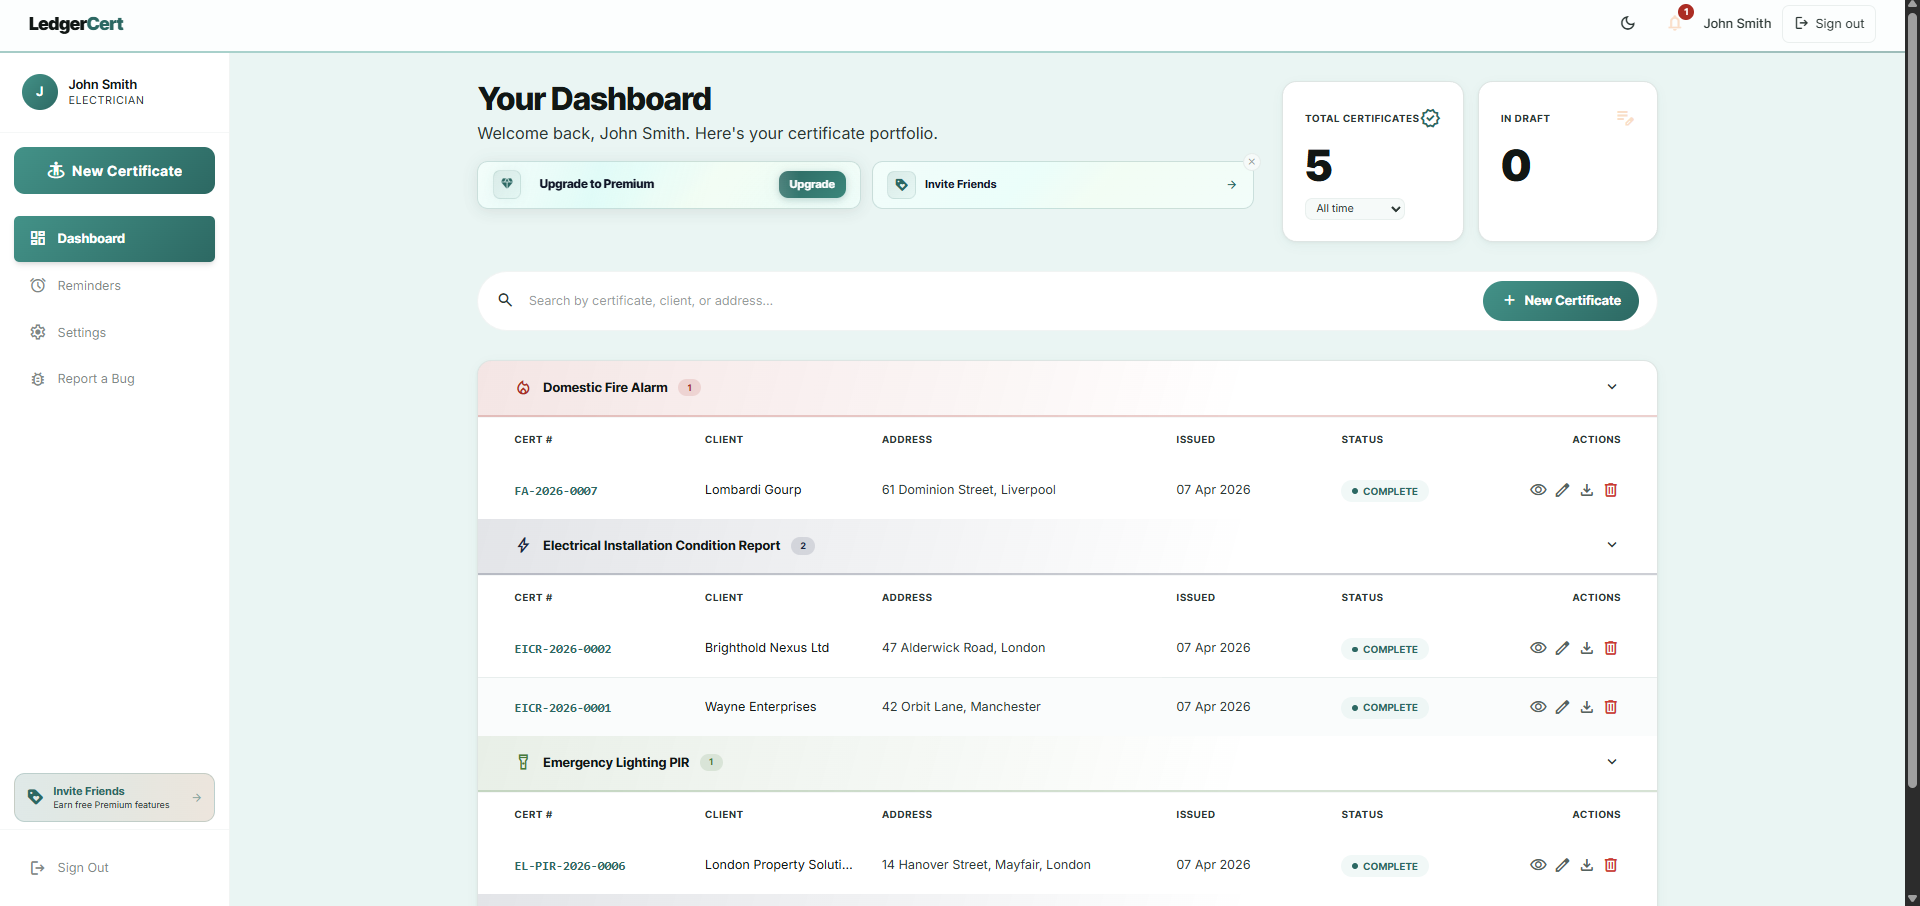Screen dimensions: 1920x906
Task: Open certificate FA-2026-0007 details link
Action: [556, 491]
